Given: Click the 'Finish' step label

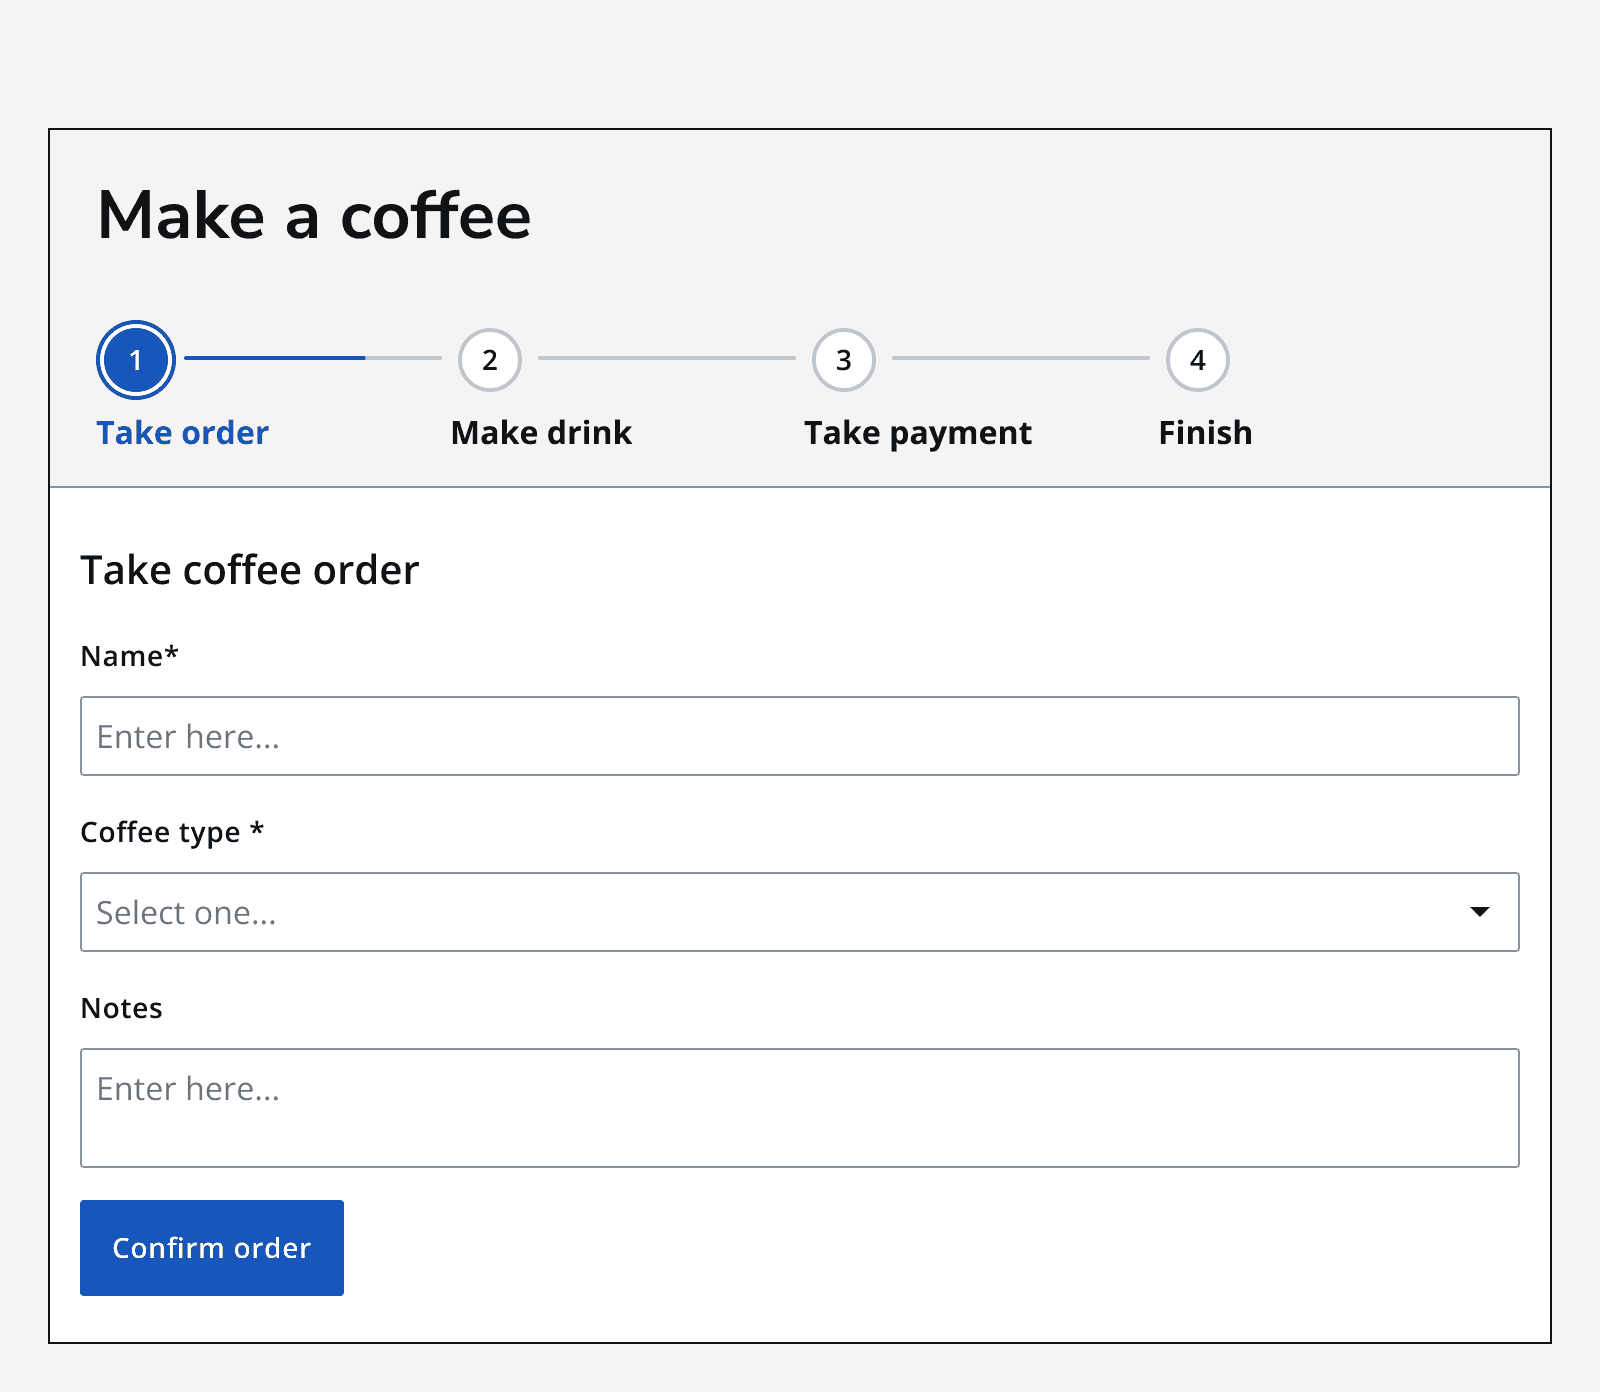Looking at the screenshot, I should click(1204, 432).
